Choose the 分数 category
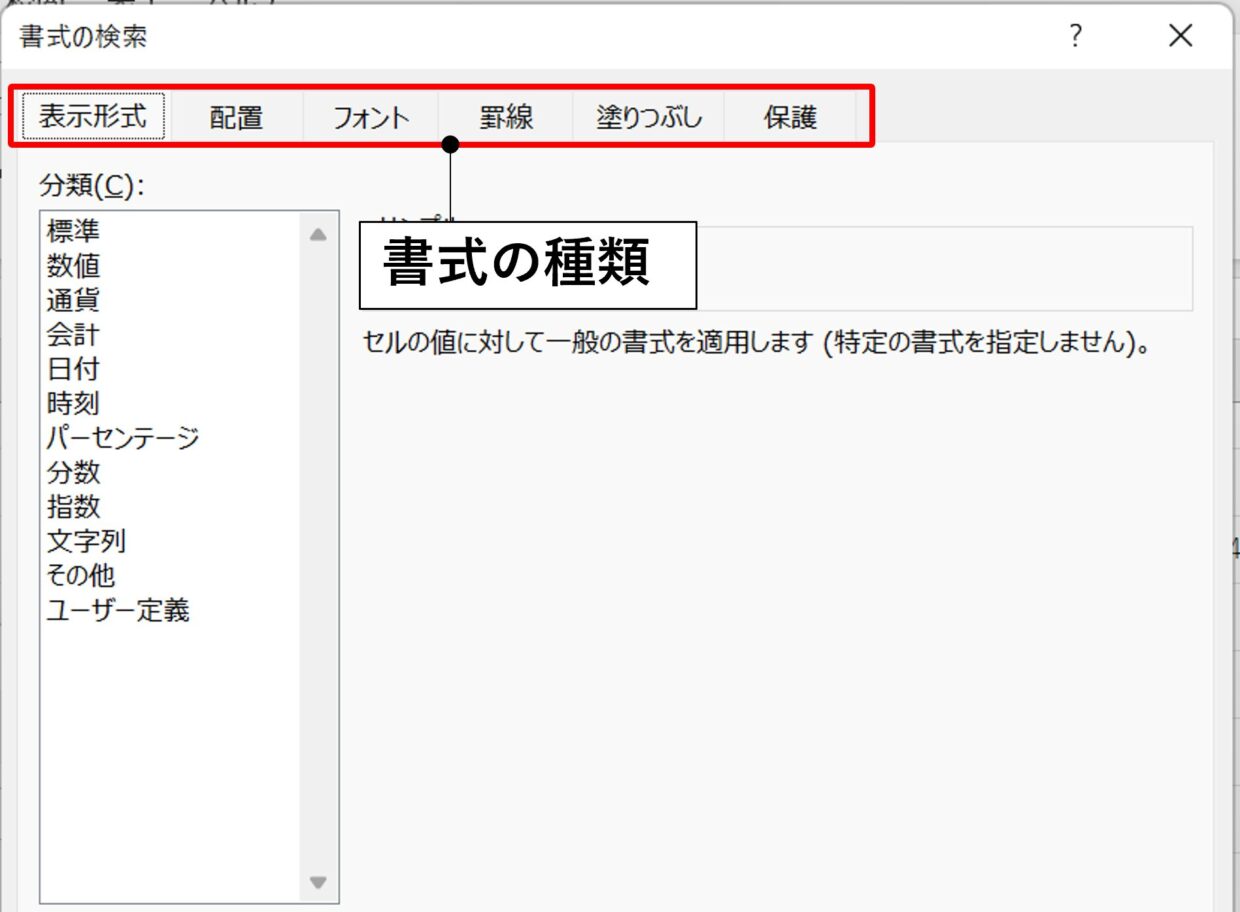This screenshot has width=1240, height=912. point(73,472)
